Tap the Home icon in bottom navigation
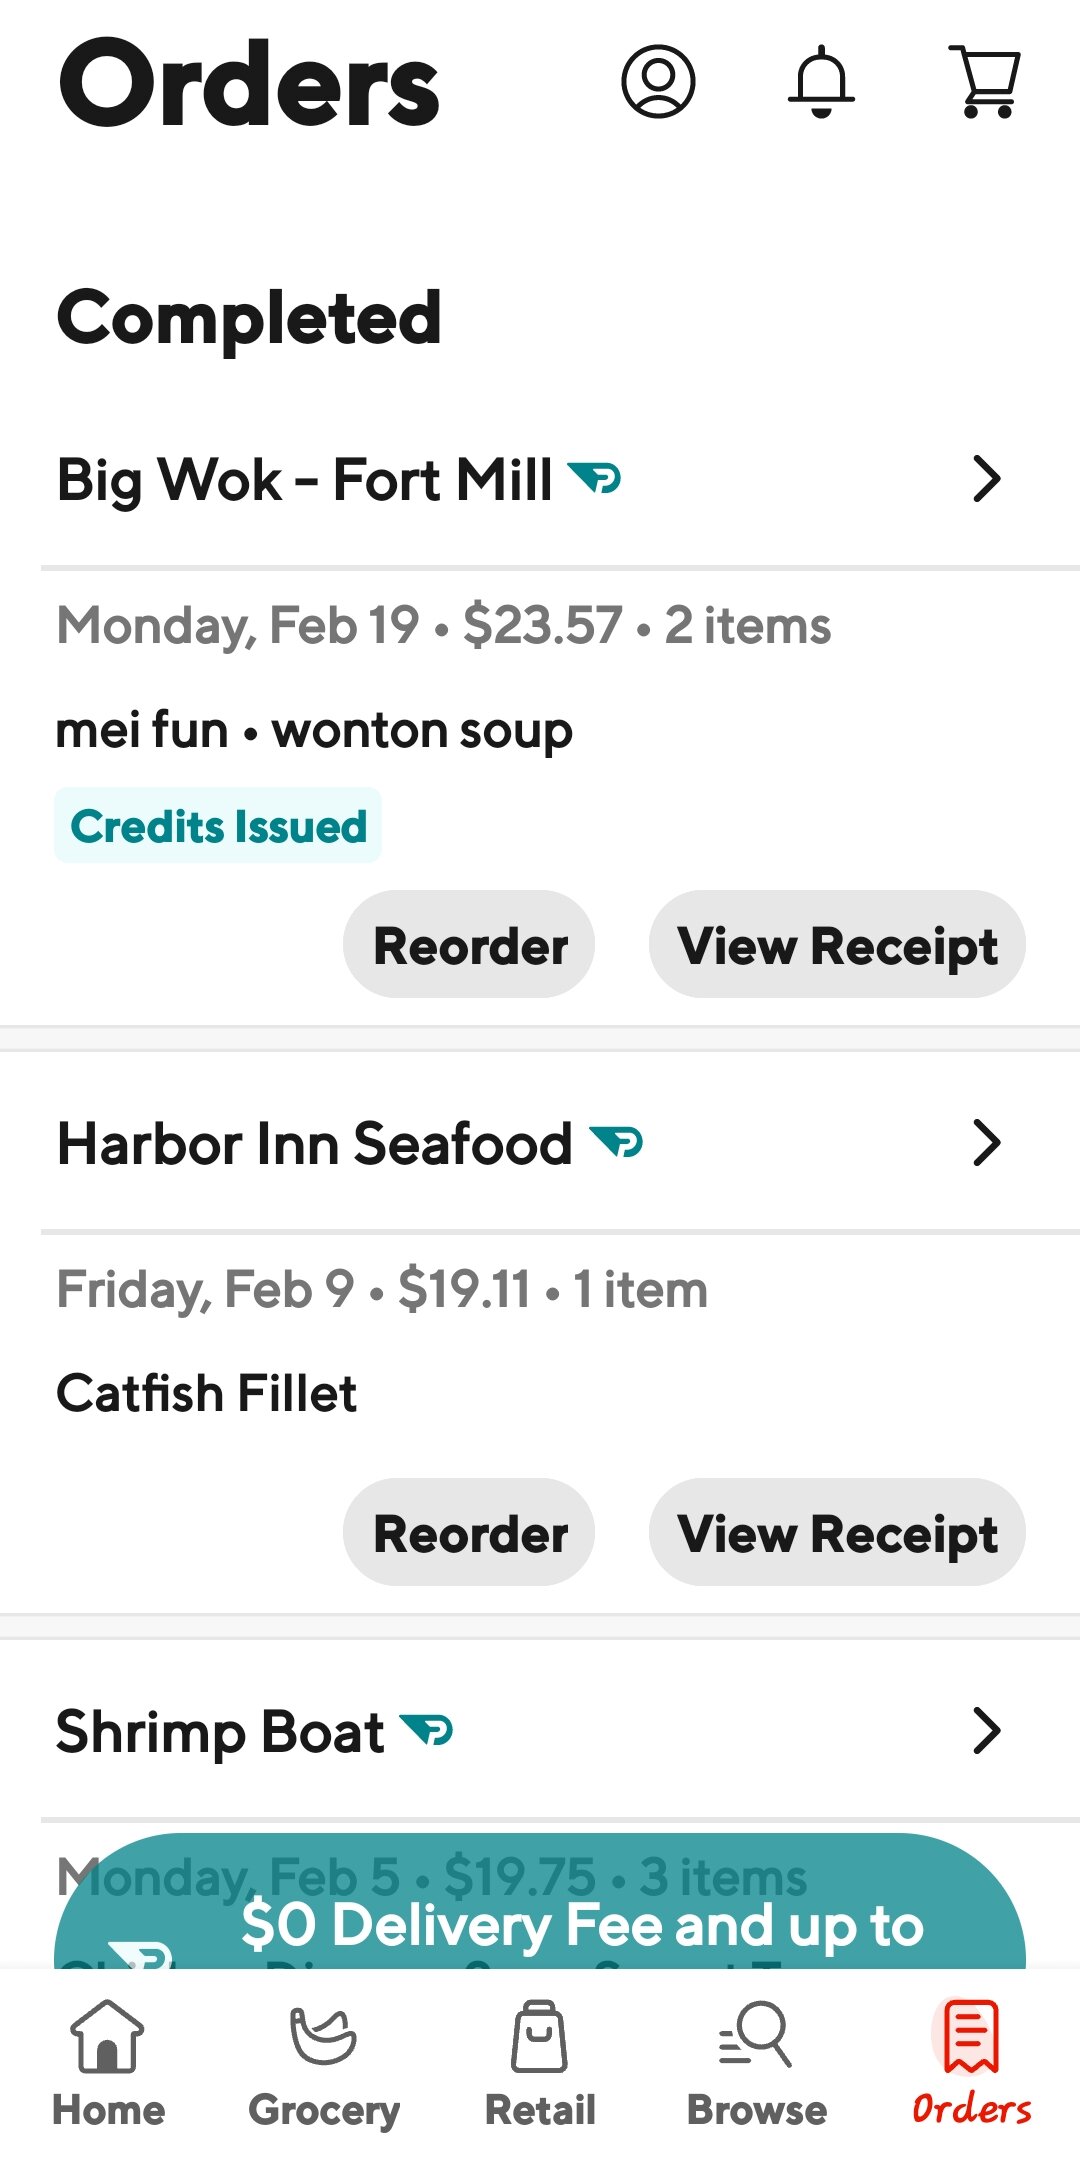The height and width of the screenshot is (2158, 1080). click(x=108, y=2037)
